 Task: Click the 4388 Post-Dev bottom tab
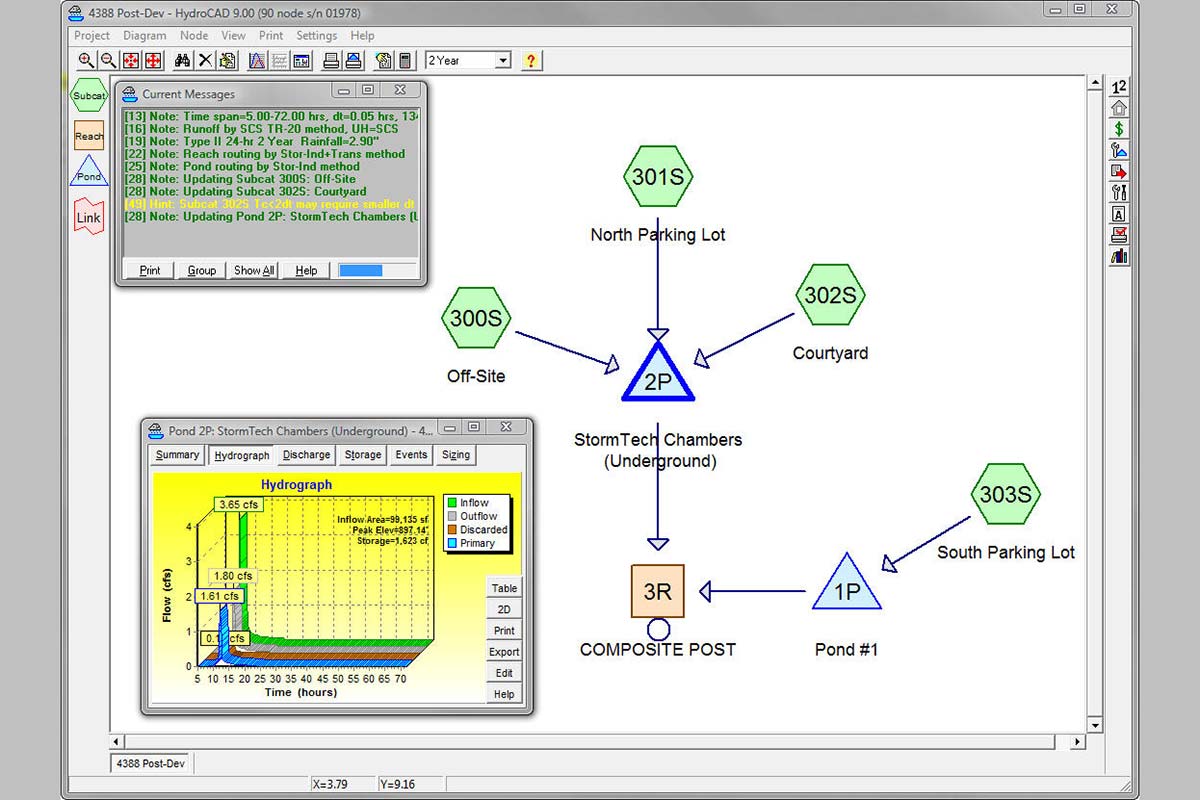point(151,763)
